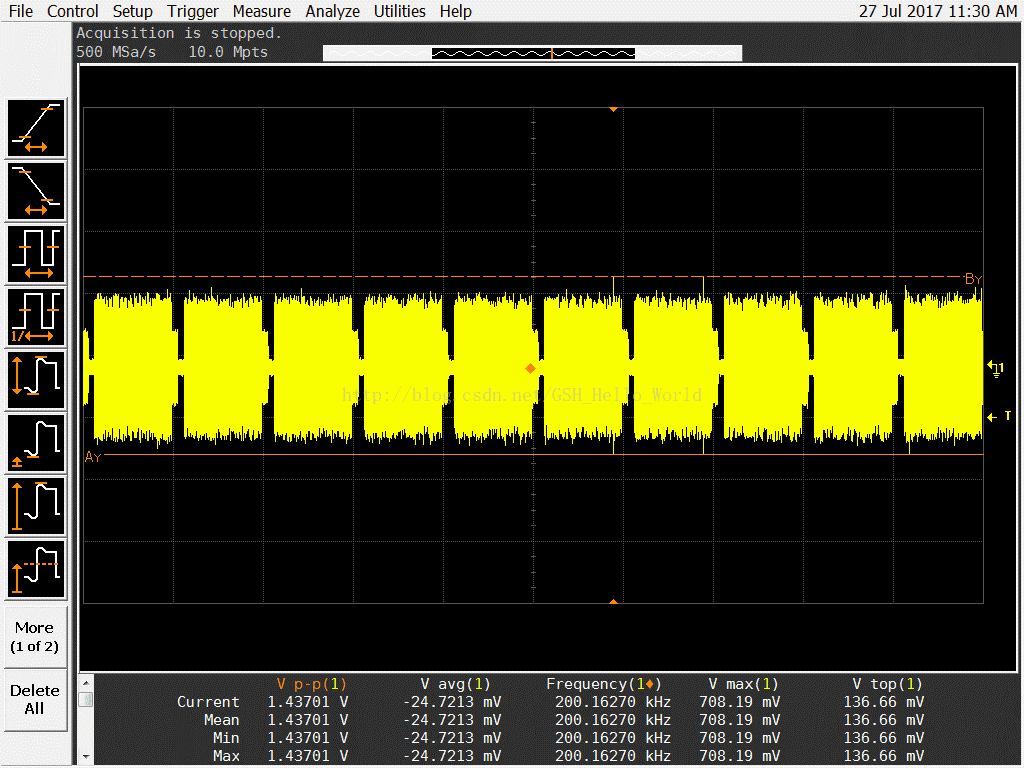Open the Setup menu

click(133, 11)
